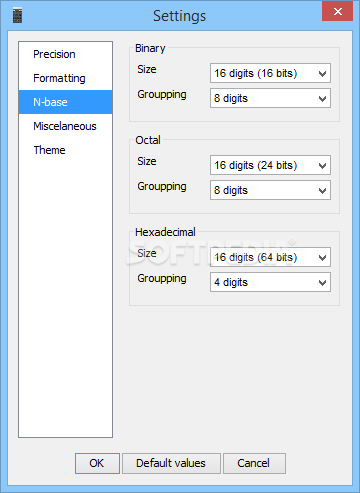Click the Size label in the Hexadecimal group

pyautogui.click(x=147, y=253)
